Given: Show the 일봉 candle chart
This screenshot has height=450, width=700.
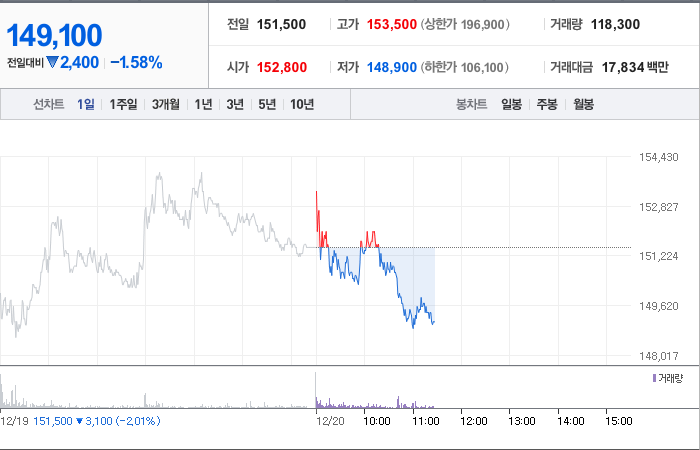Looking at the screenshot, I should pyautogui.click(x=511, y=104).
